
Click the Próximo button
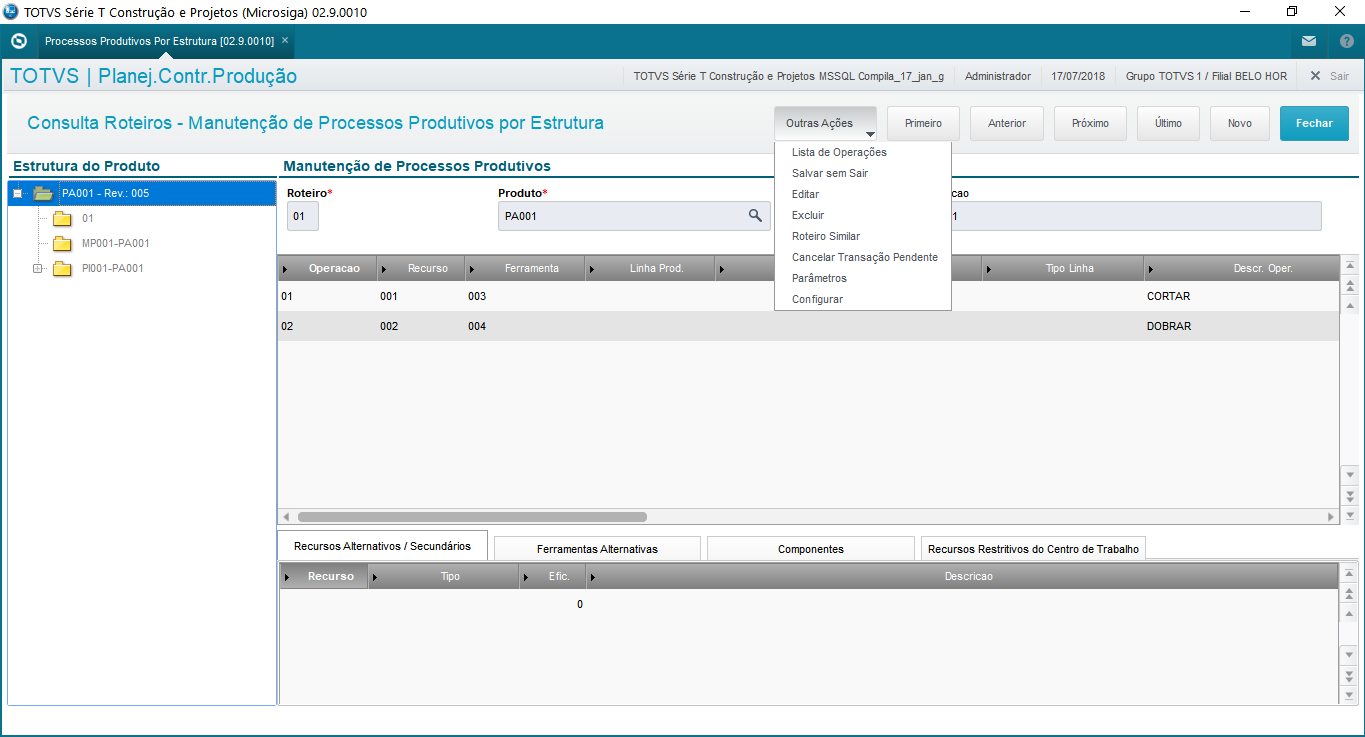click(1090, 123)
